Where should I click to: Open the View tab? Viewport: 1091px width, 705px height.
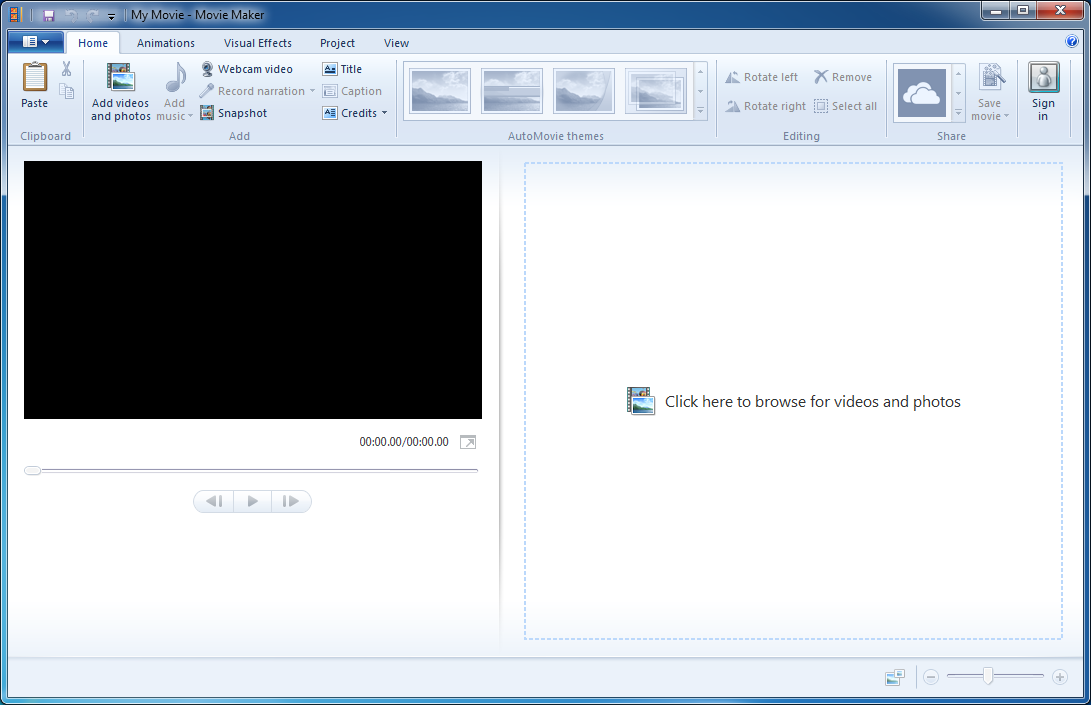[x=396, y=42]
